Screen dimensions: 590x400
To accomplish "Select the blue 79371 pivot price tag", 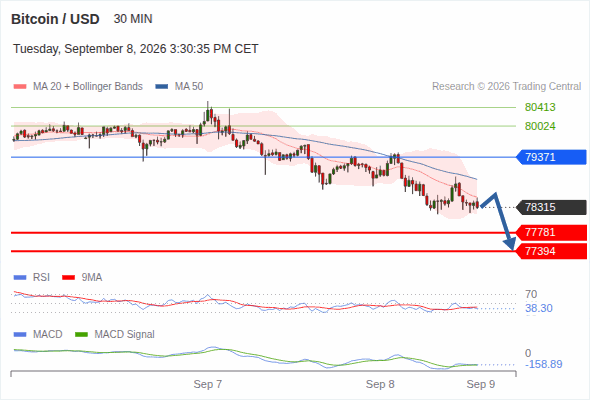I will click(x=552, y=157).
